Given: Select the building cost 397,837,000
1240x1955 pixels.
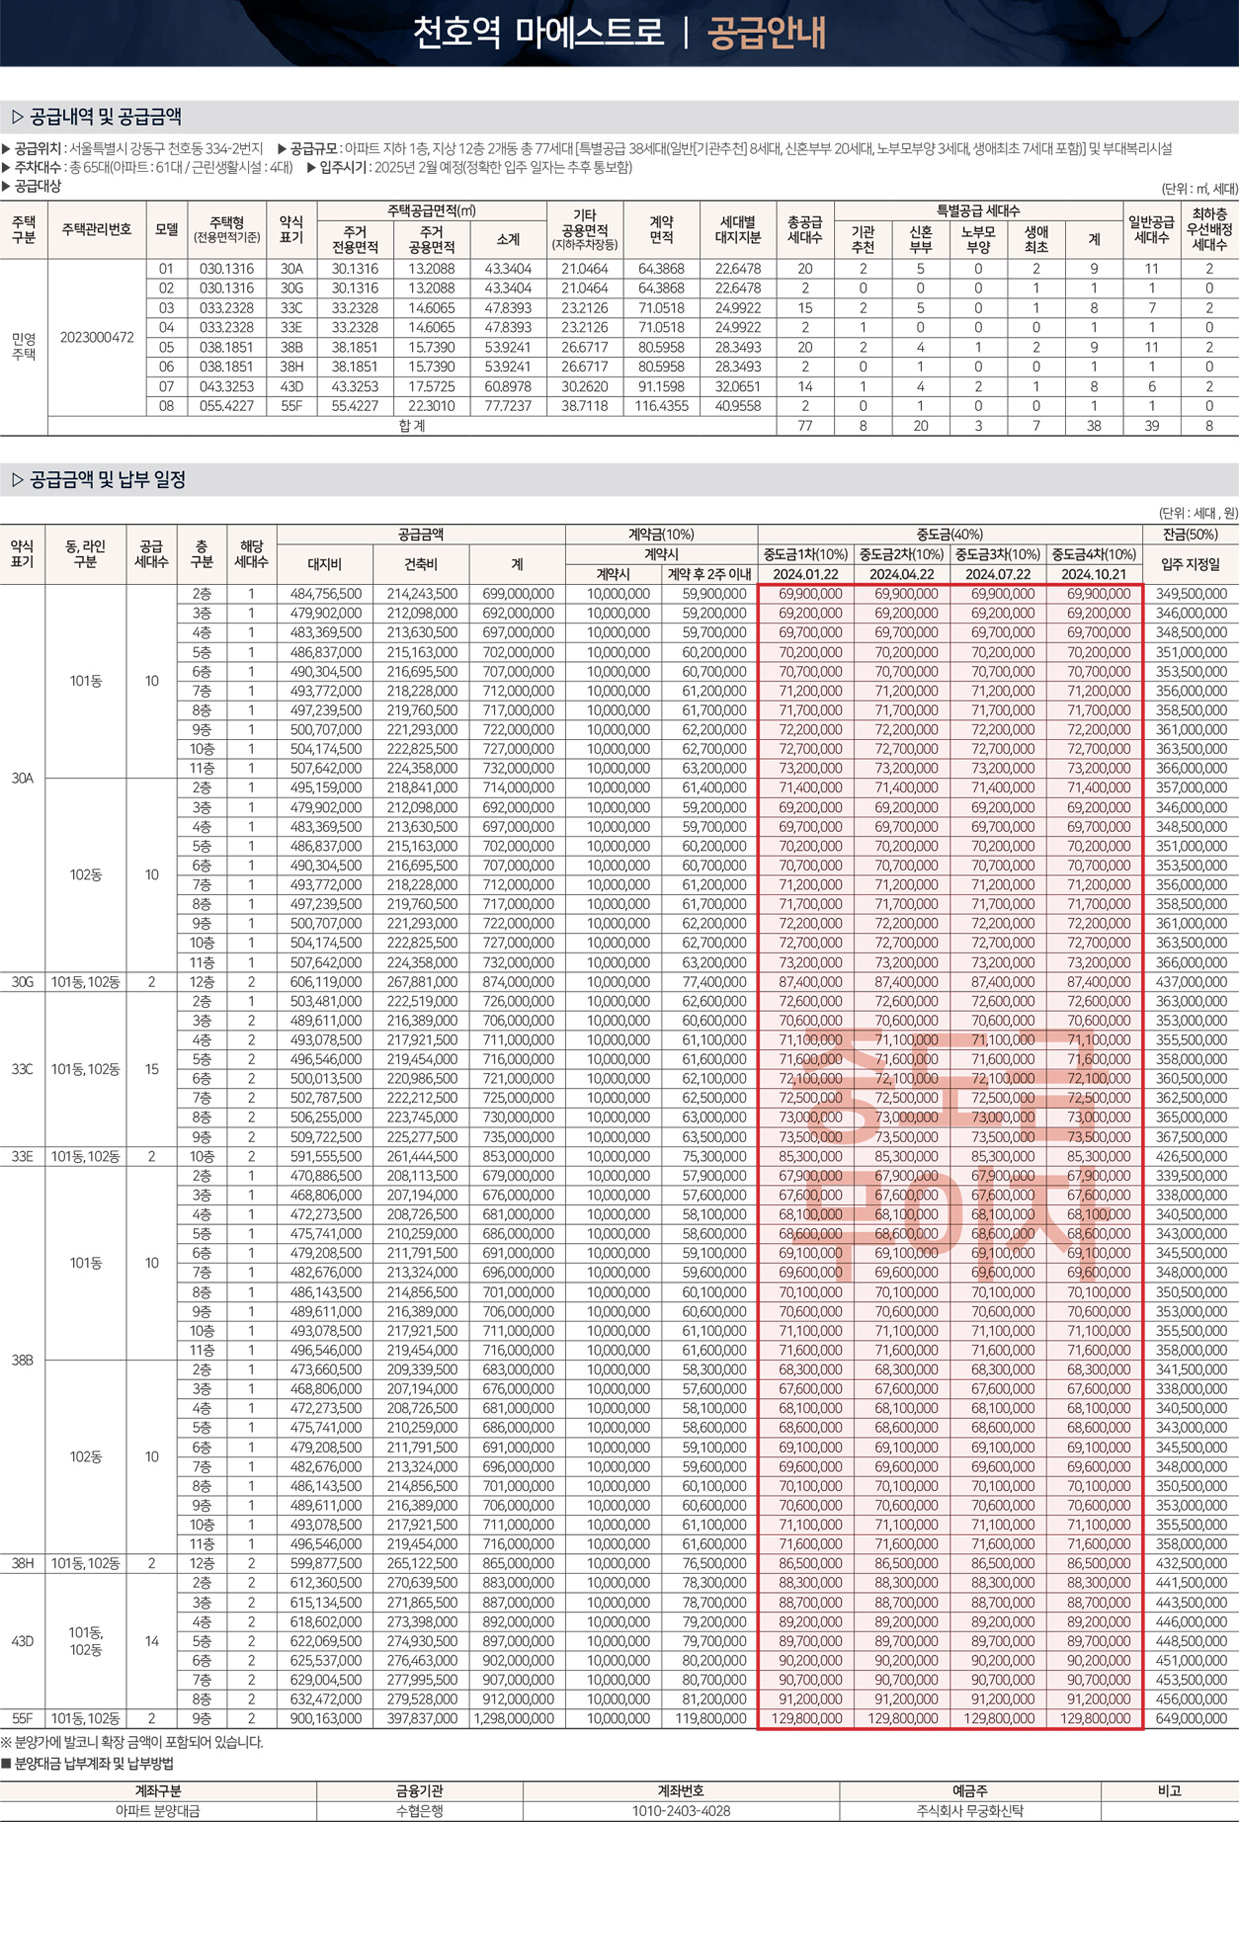Looking at the screenshot, I should (x=421, y=1719).
